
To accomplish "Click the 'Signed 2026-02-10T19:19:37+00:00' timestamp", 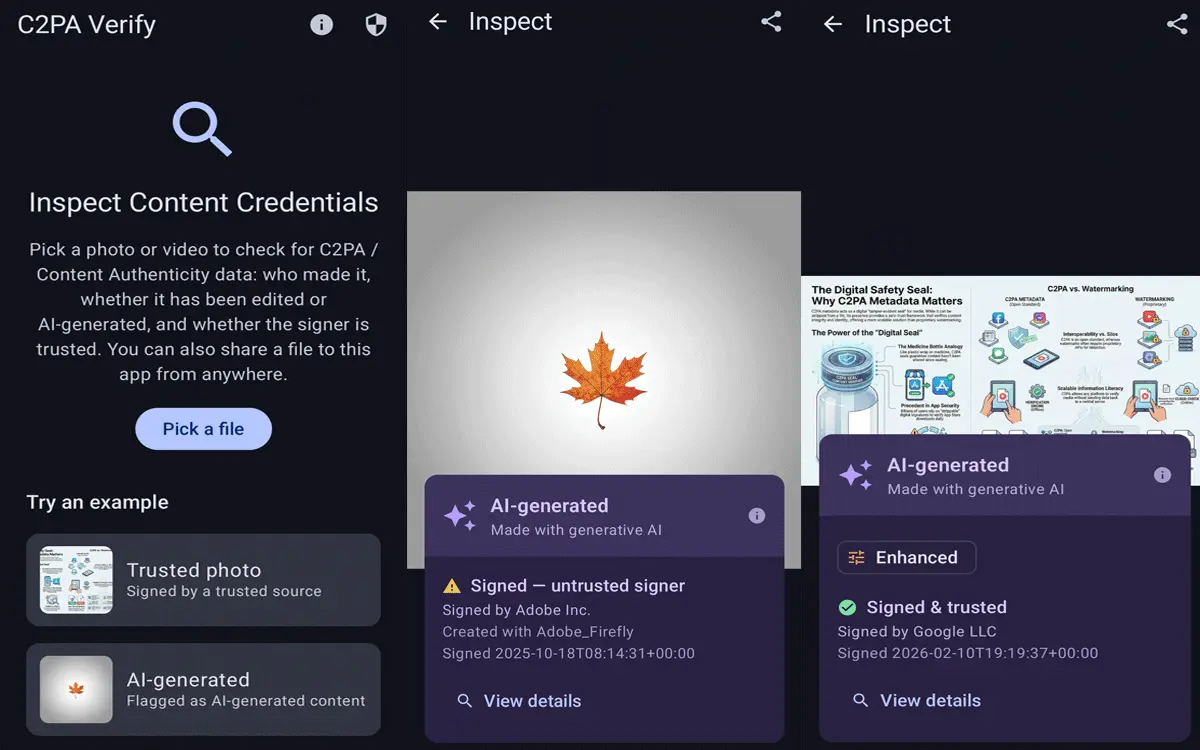I will point(968,653).
